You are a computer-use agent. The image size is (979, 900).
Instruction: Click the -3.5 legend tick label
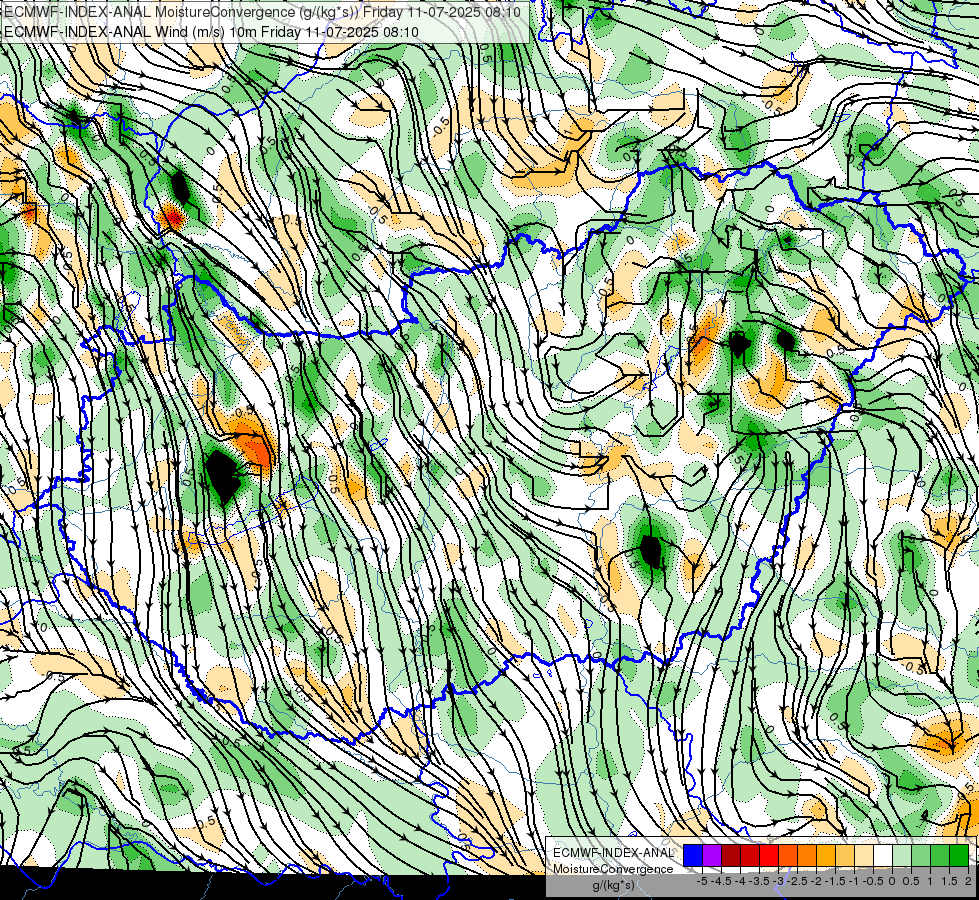tap(759, 881)
